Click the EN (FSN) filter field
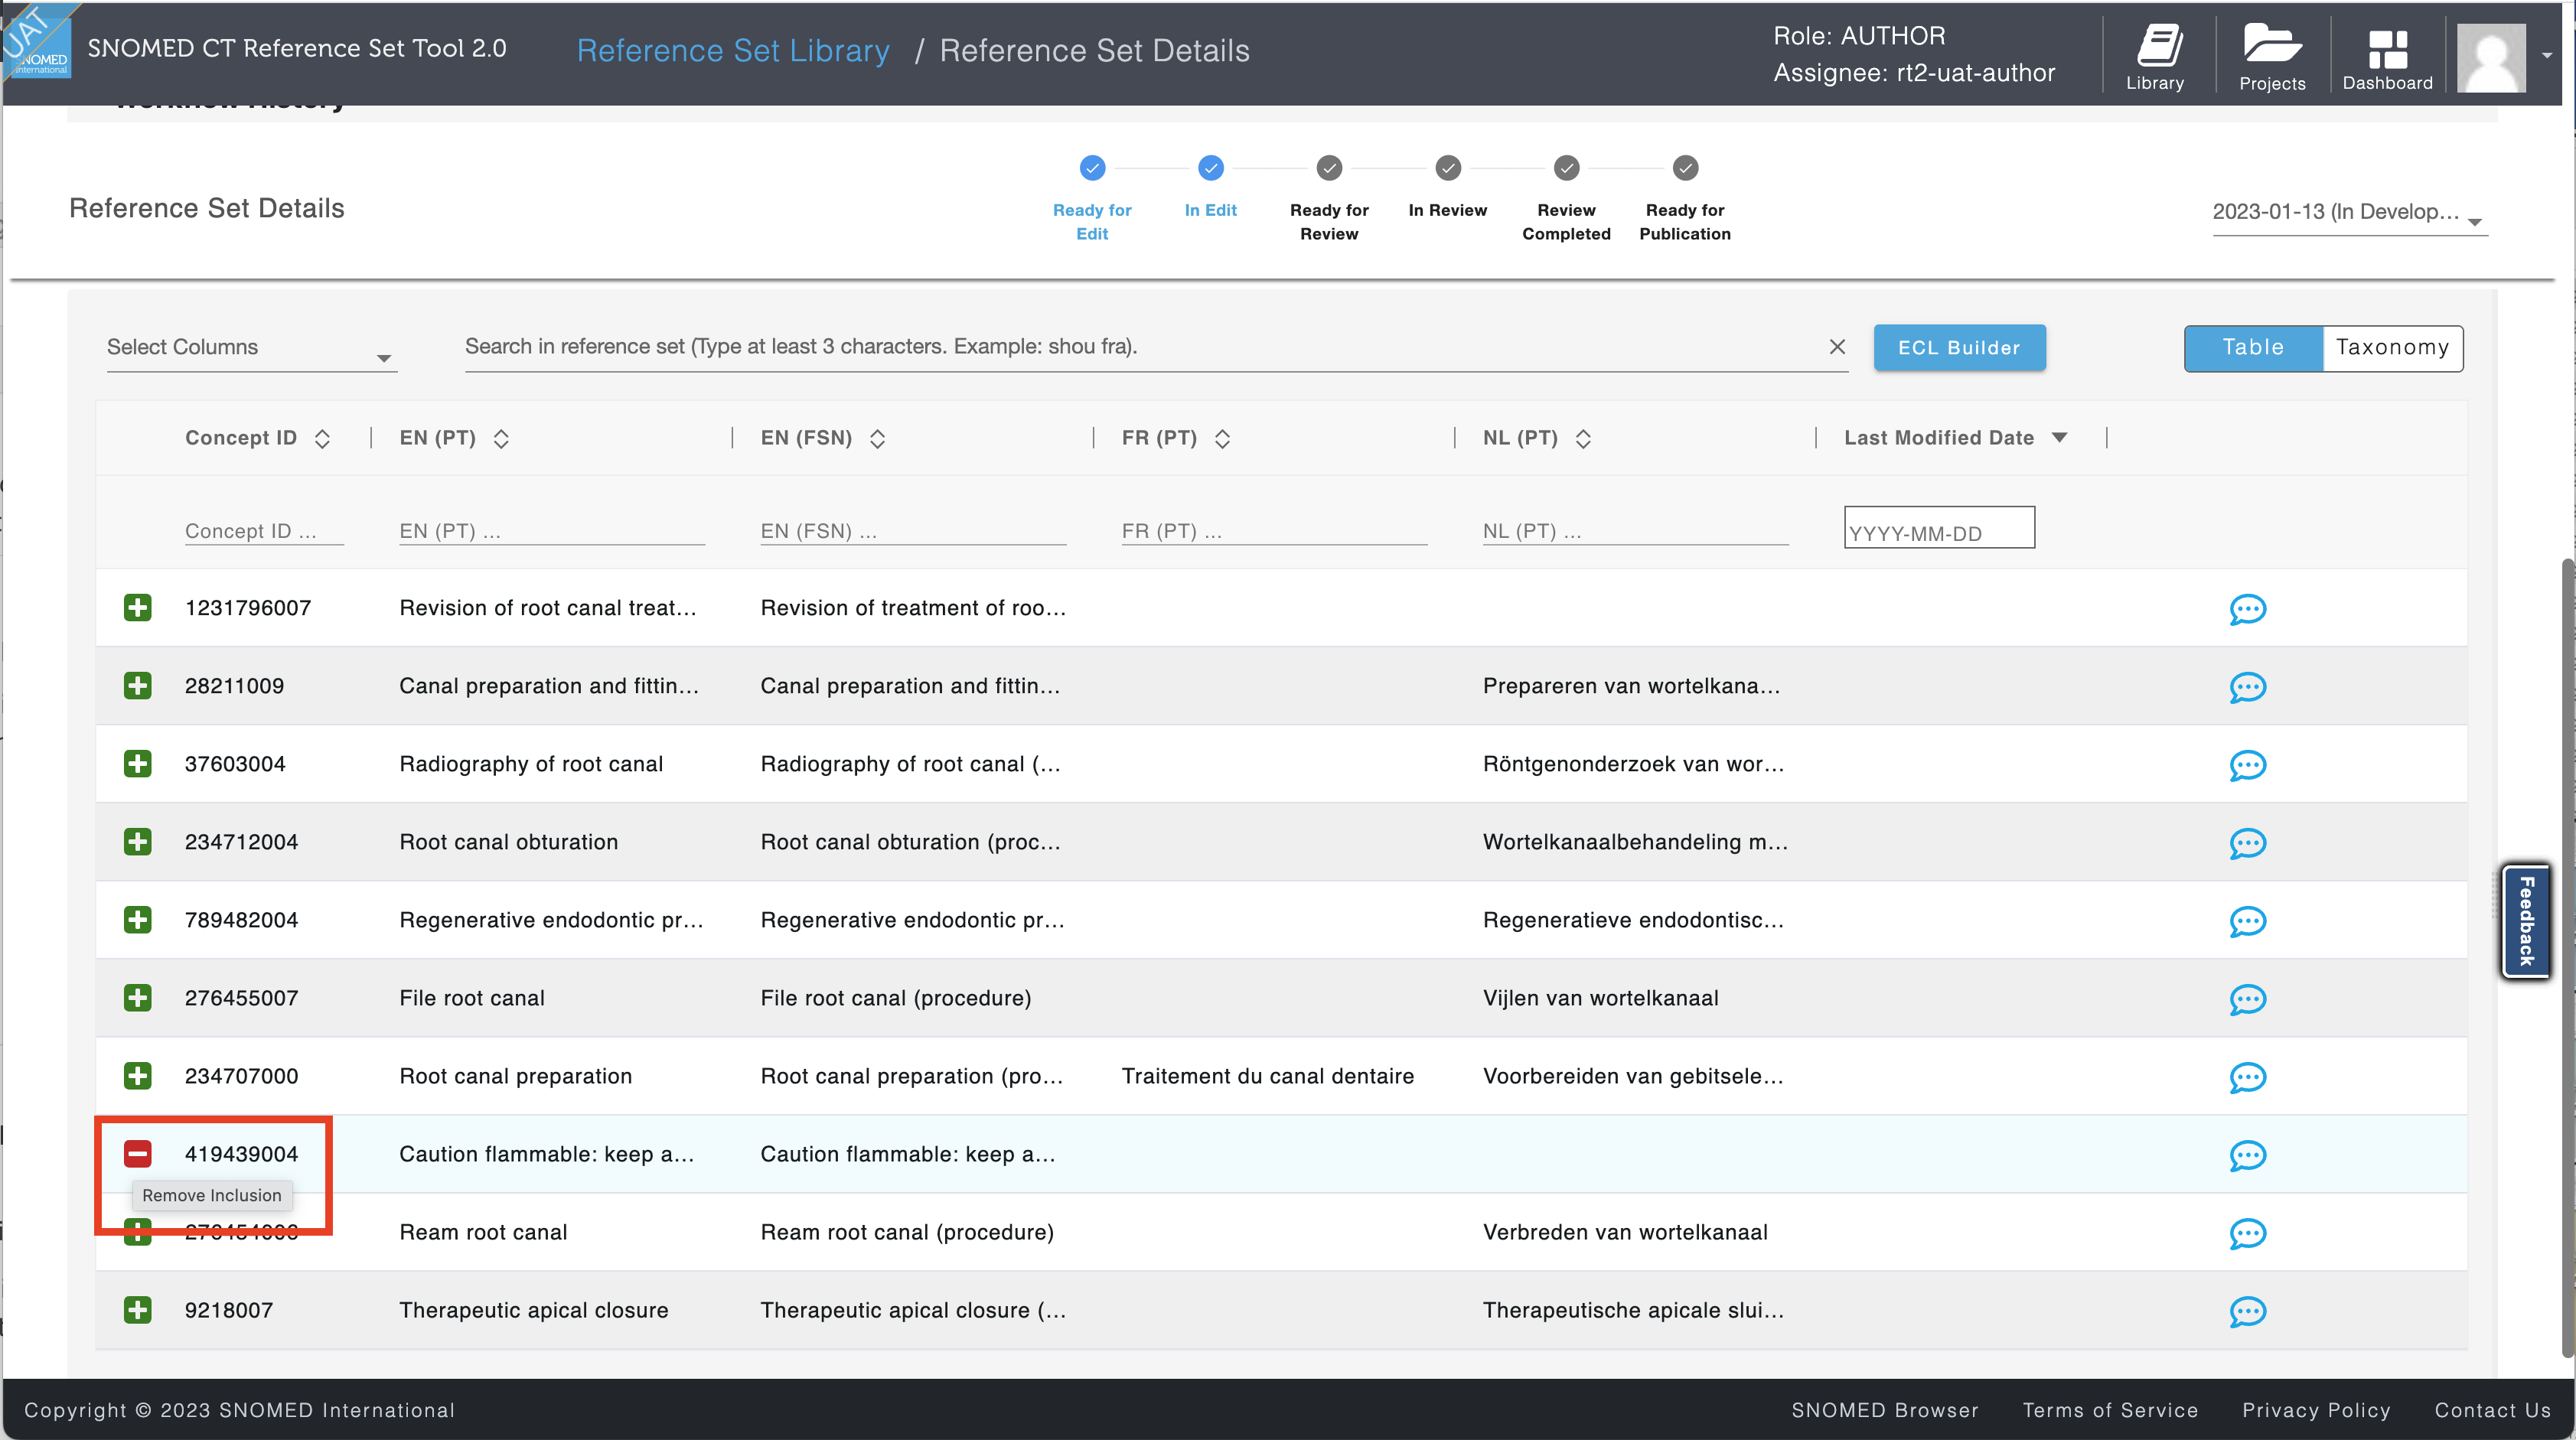The image size is (2576, 1440). tap(913, 531)
